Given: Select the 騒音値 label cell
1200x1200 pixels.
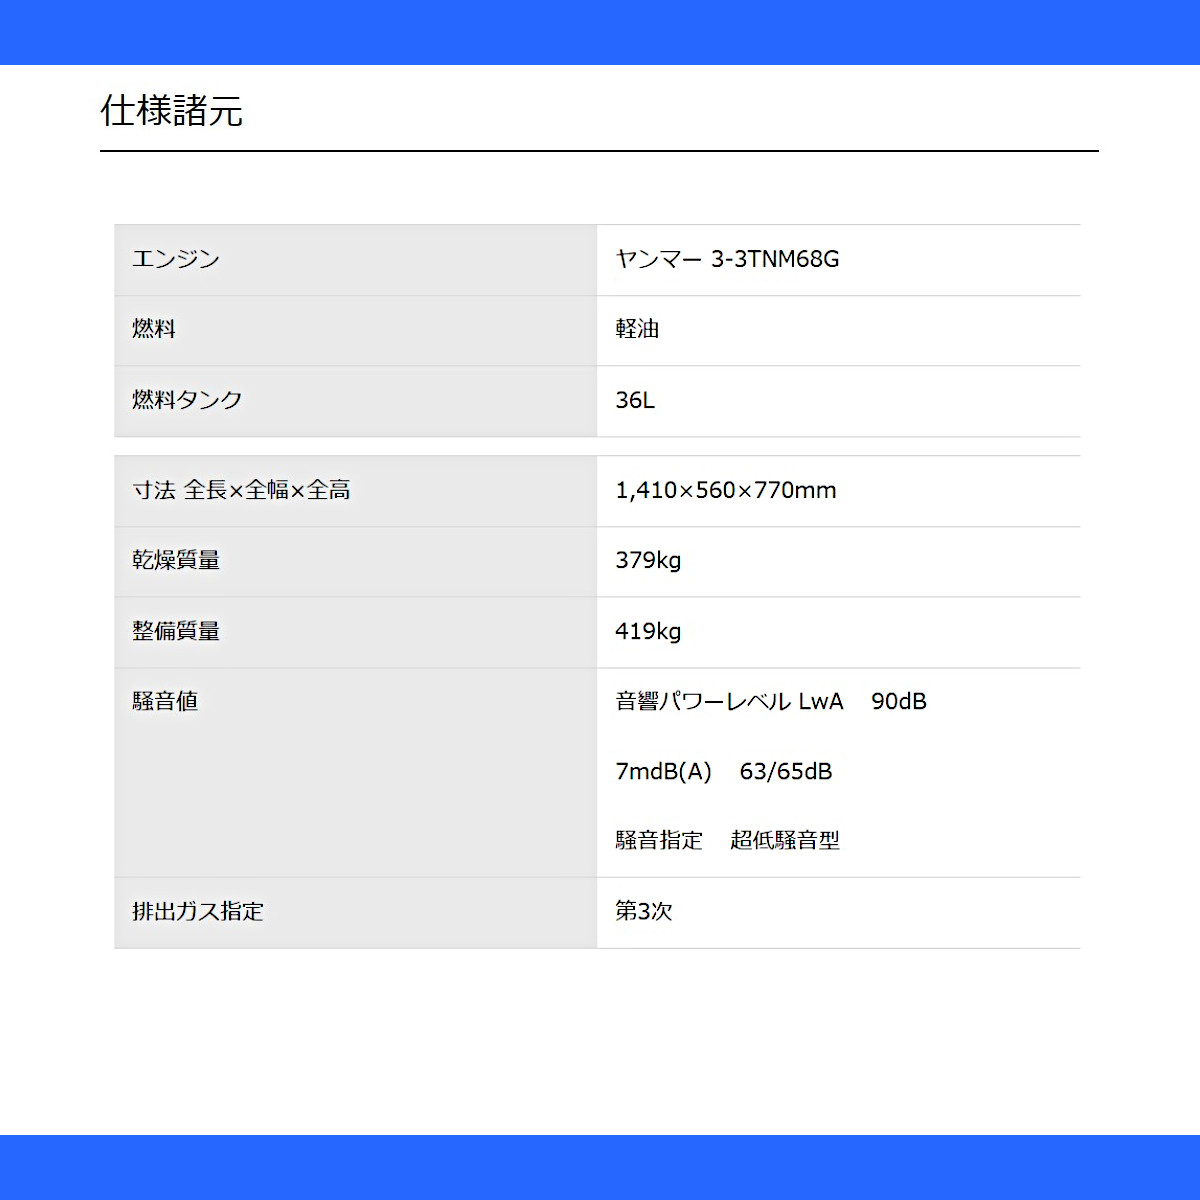Looking at the screenshot, I should click(355, 773).
